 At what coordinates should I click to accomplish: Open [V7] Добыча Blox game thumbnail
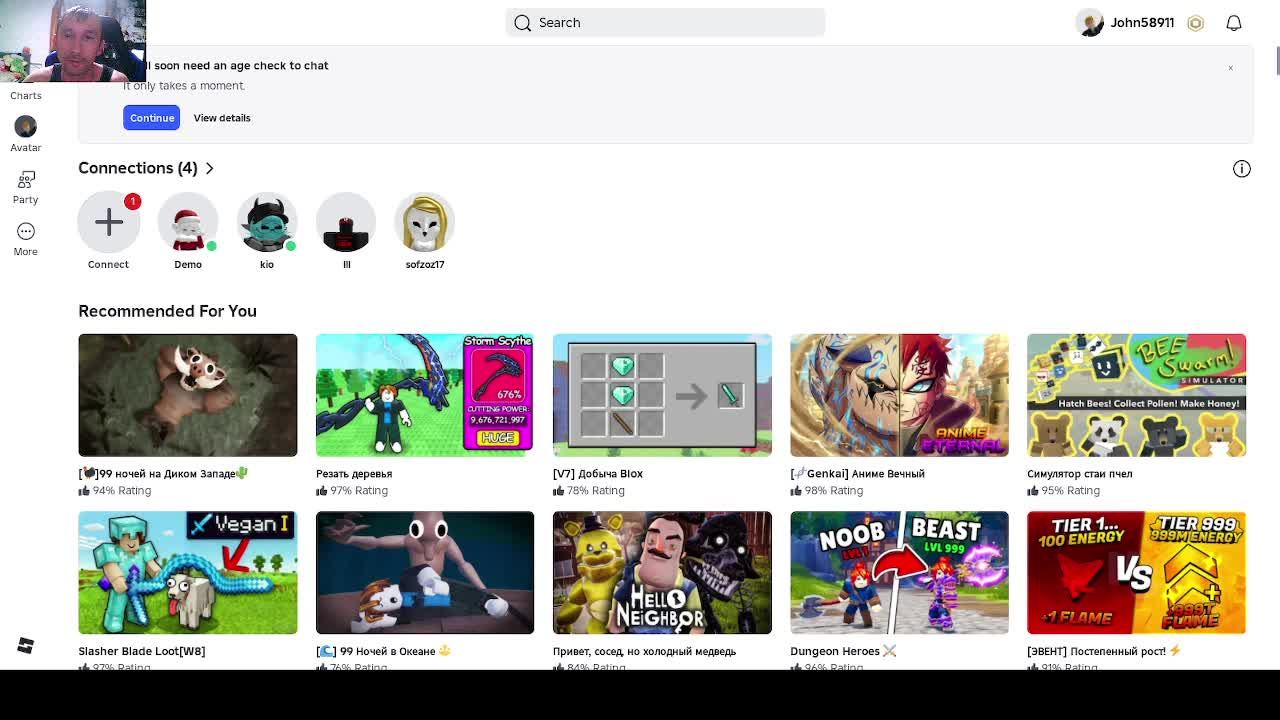662,395
